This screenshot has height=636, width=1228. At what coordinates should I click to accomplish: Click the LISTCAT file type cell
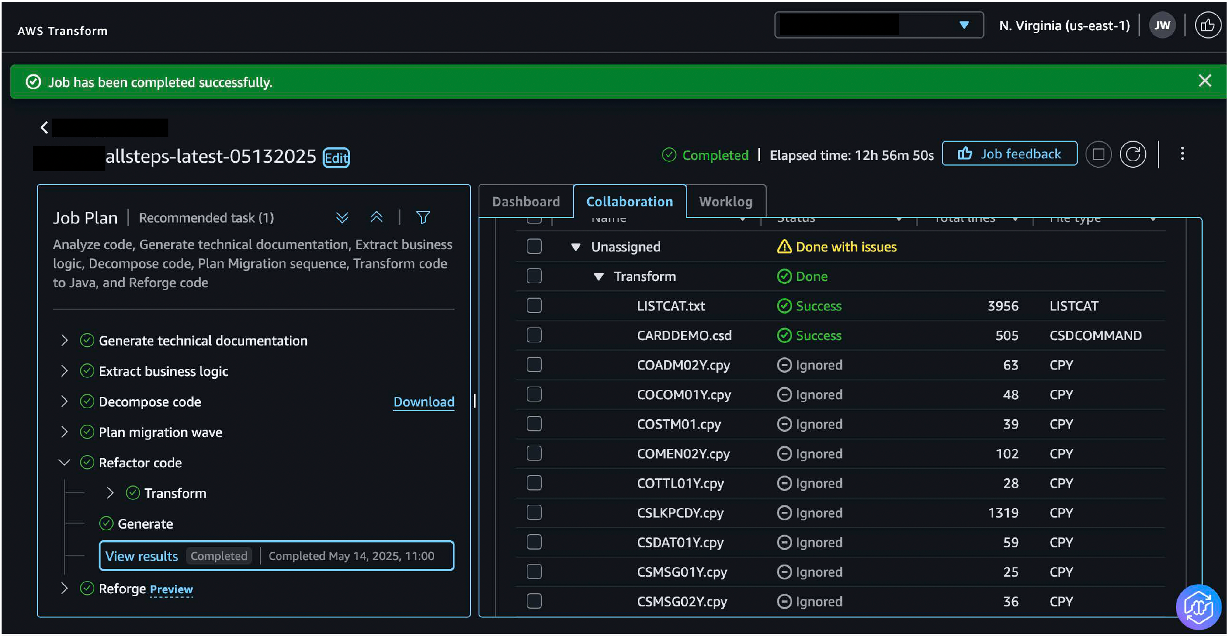point(1076,306)
